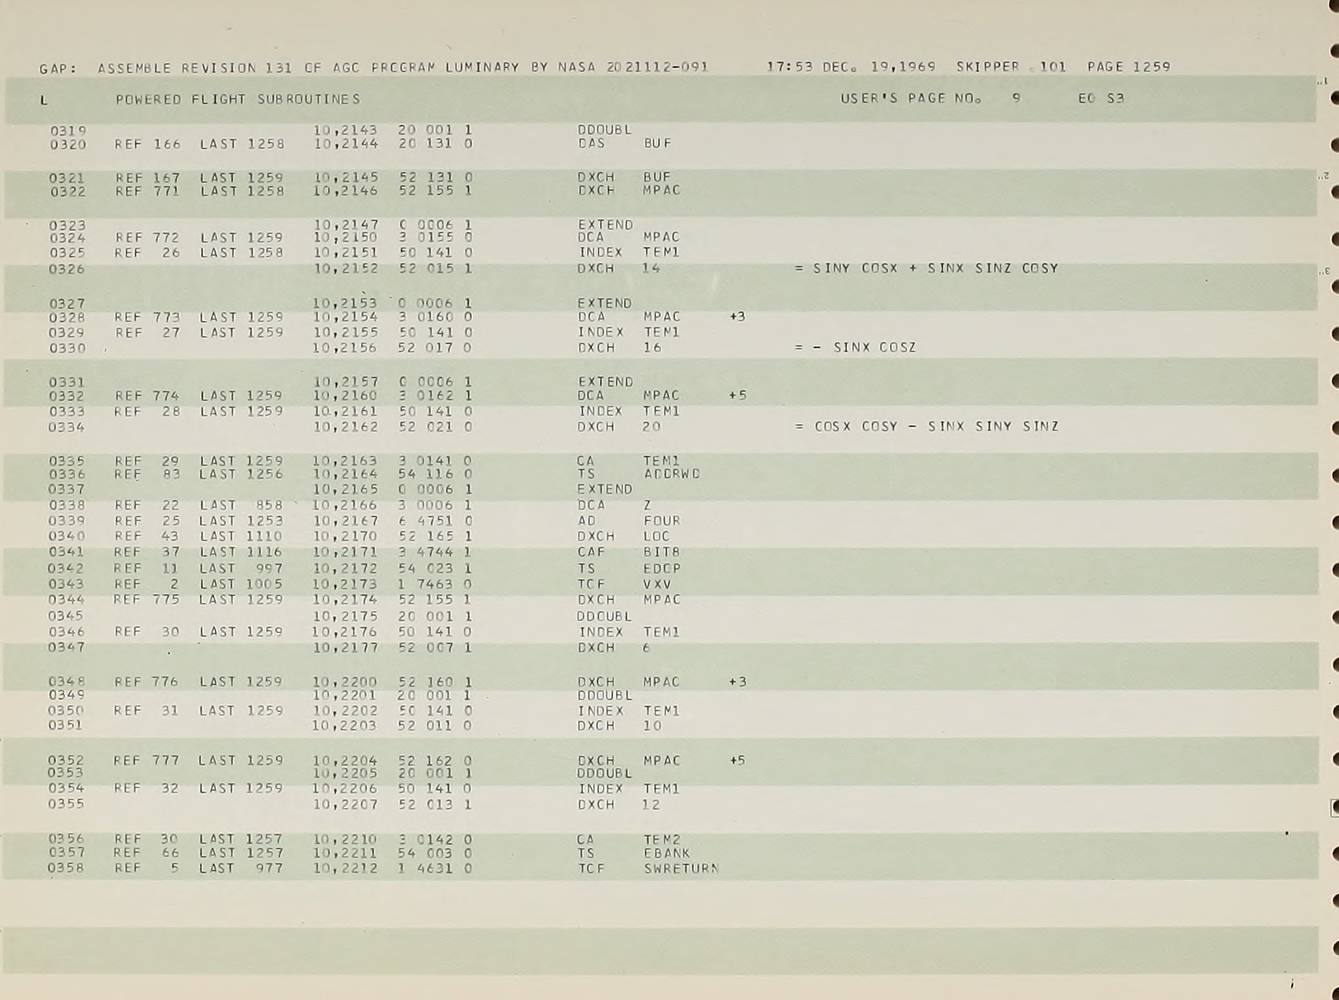This screenshot has height=1000, width=1339.
Task: Click line number 0326
Action: point(67,269)
